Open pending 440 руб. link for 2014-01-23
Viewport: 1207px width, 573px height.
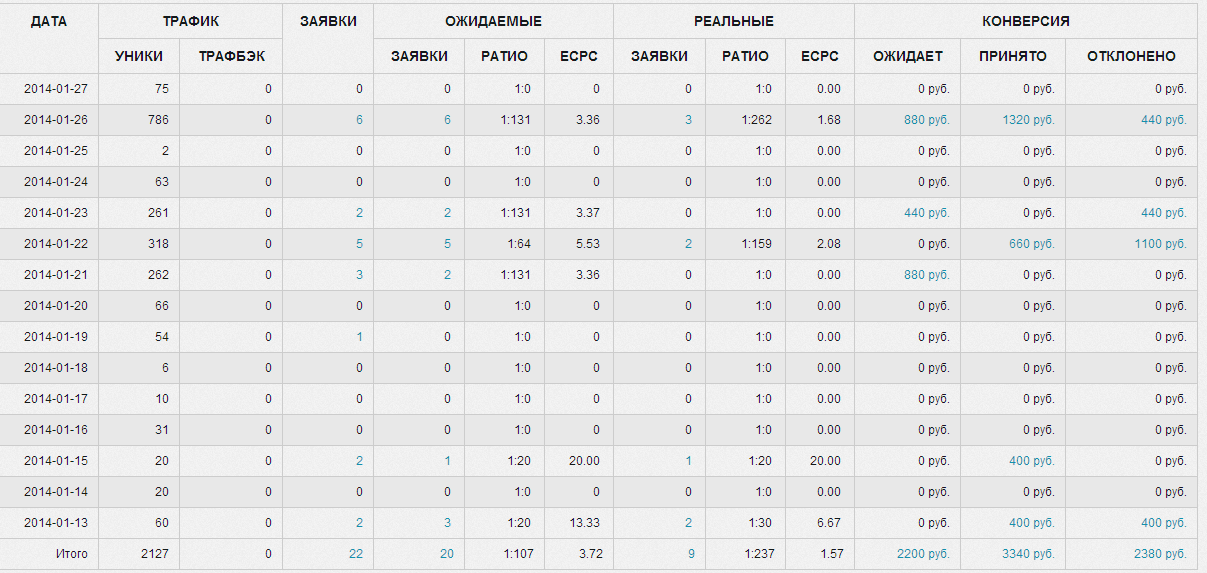point(926,213)
